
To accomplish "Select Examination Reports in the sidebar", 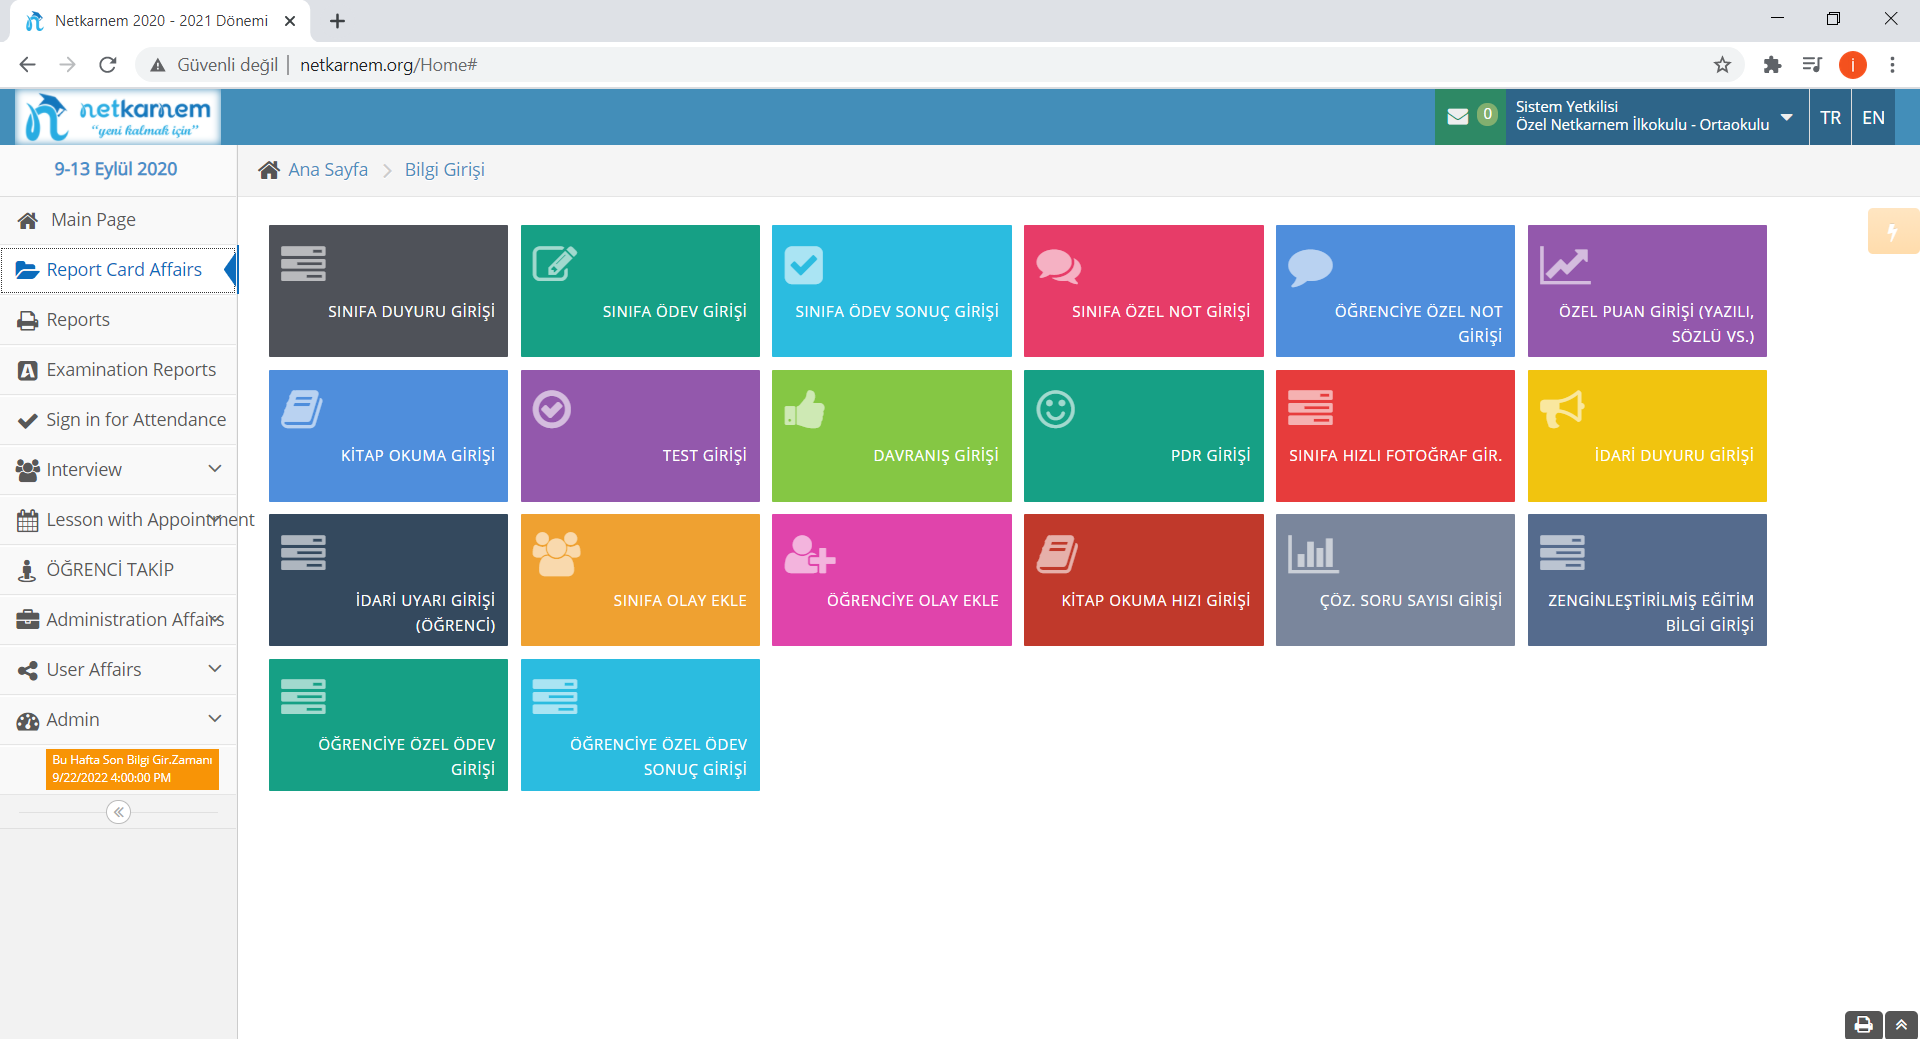I will tap(130, 370).
